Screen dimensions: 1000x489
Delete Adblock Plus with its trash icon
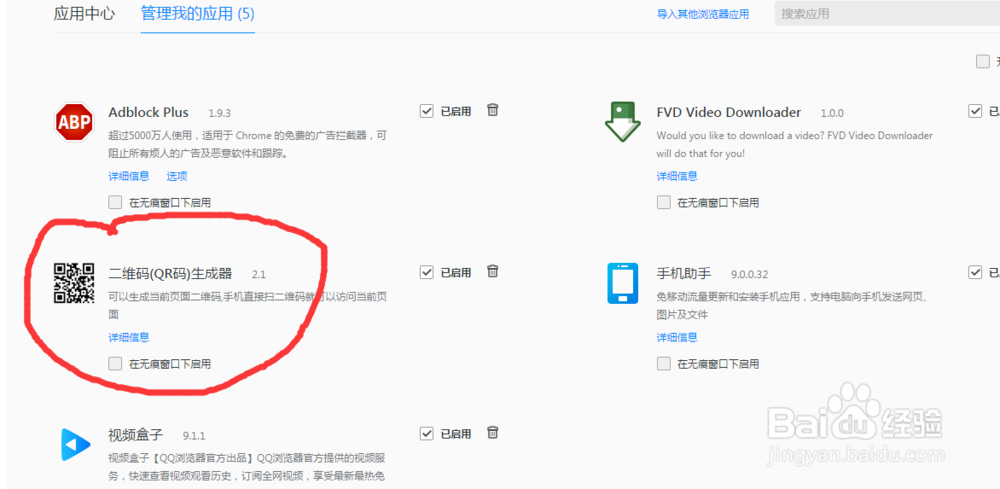492,110
